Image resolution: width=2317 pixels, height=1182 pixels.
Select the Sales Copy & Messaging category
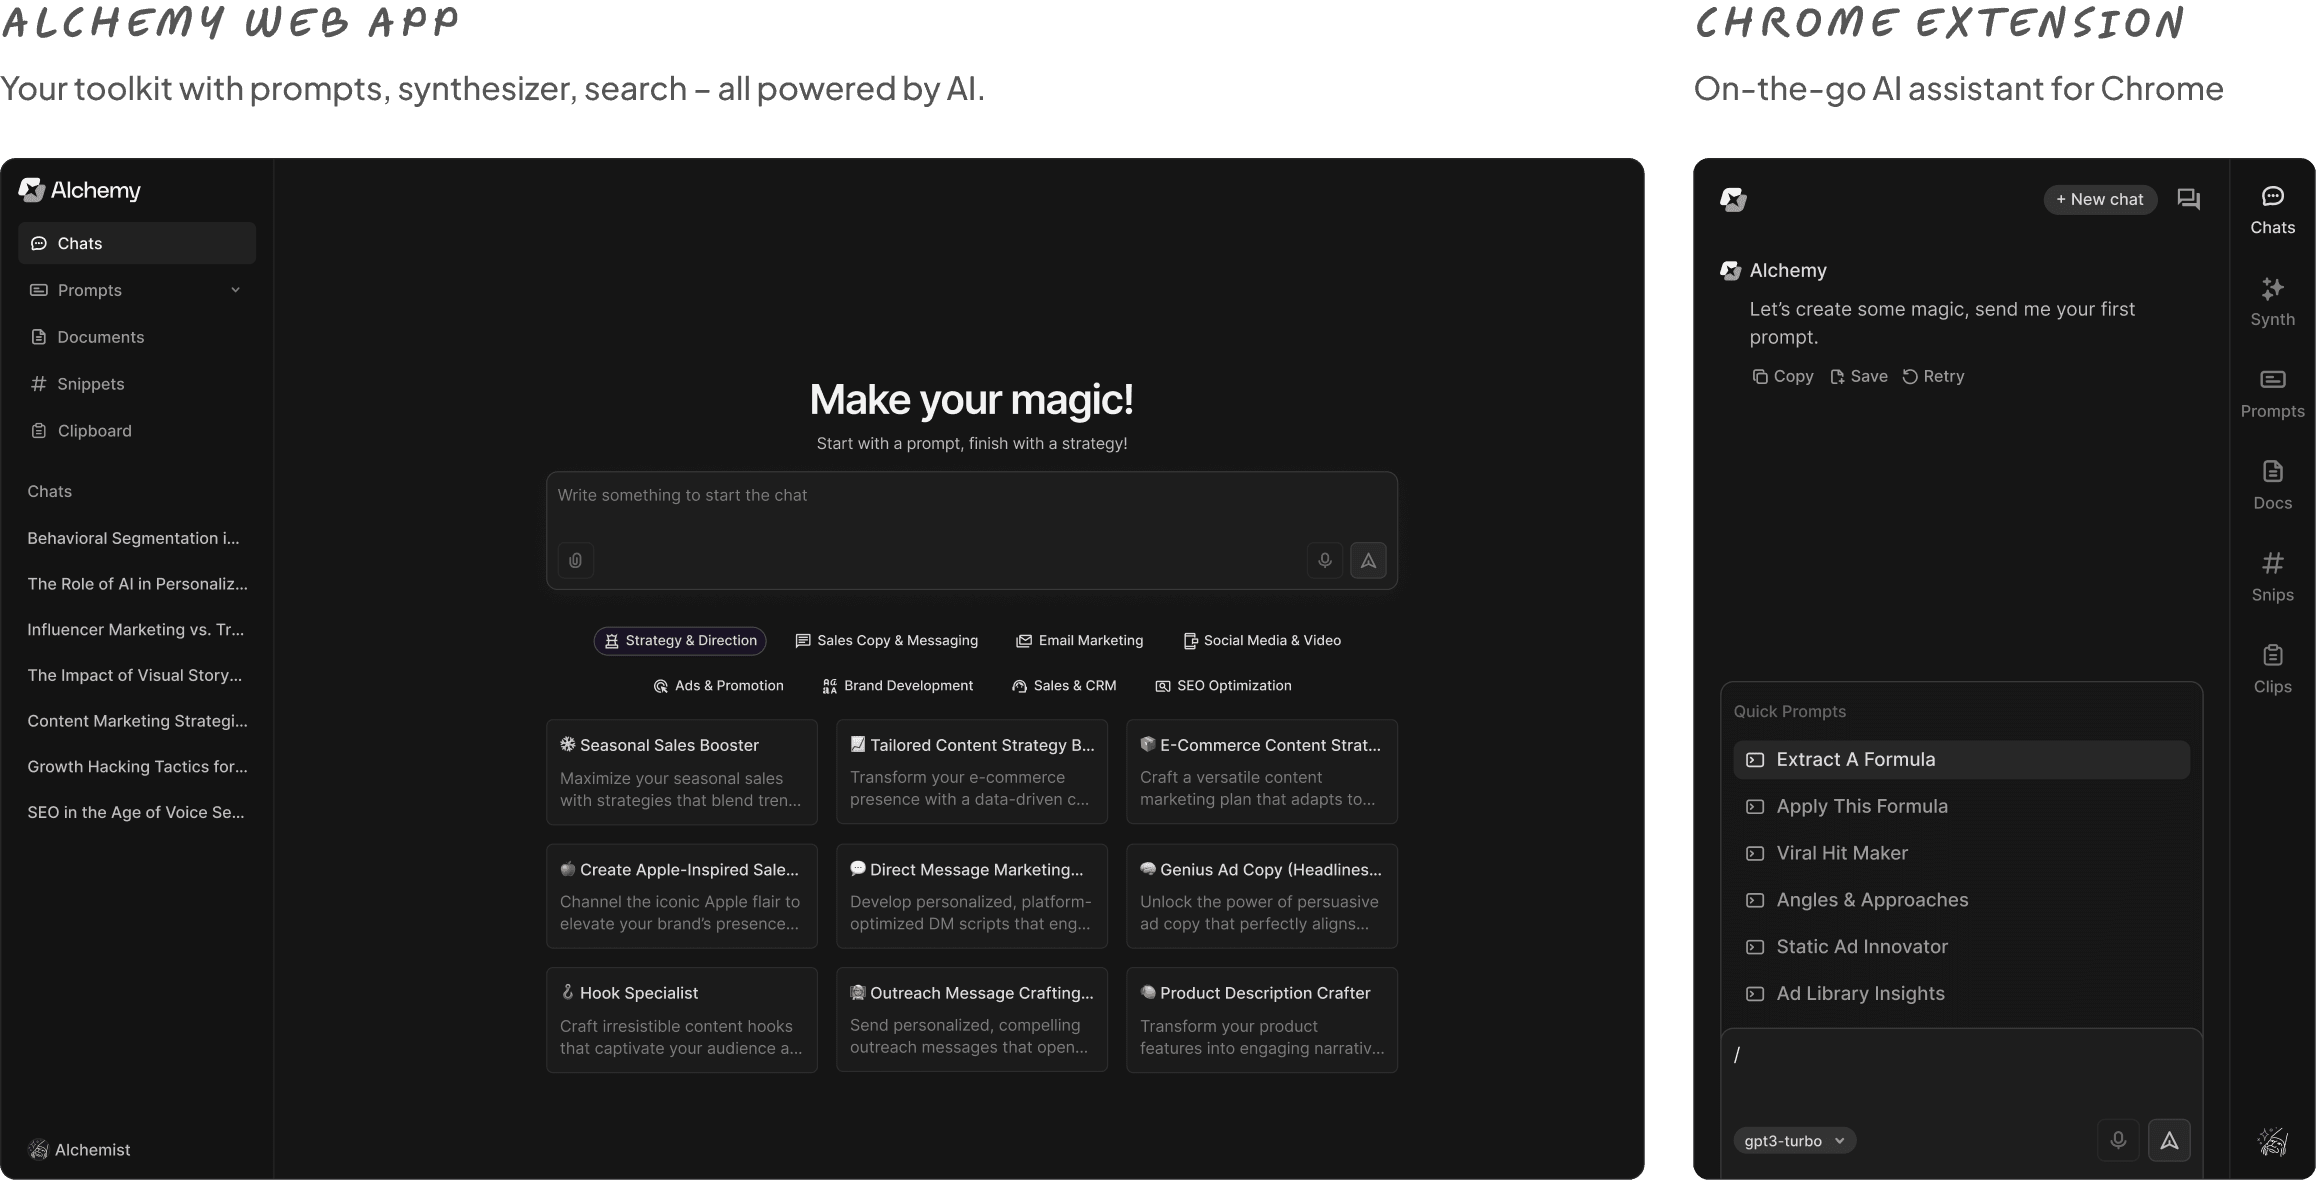887,641
